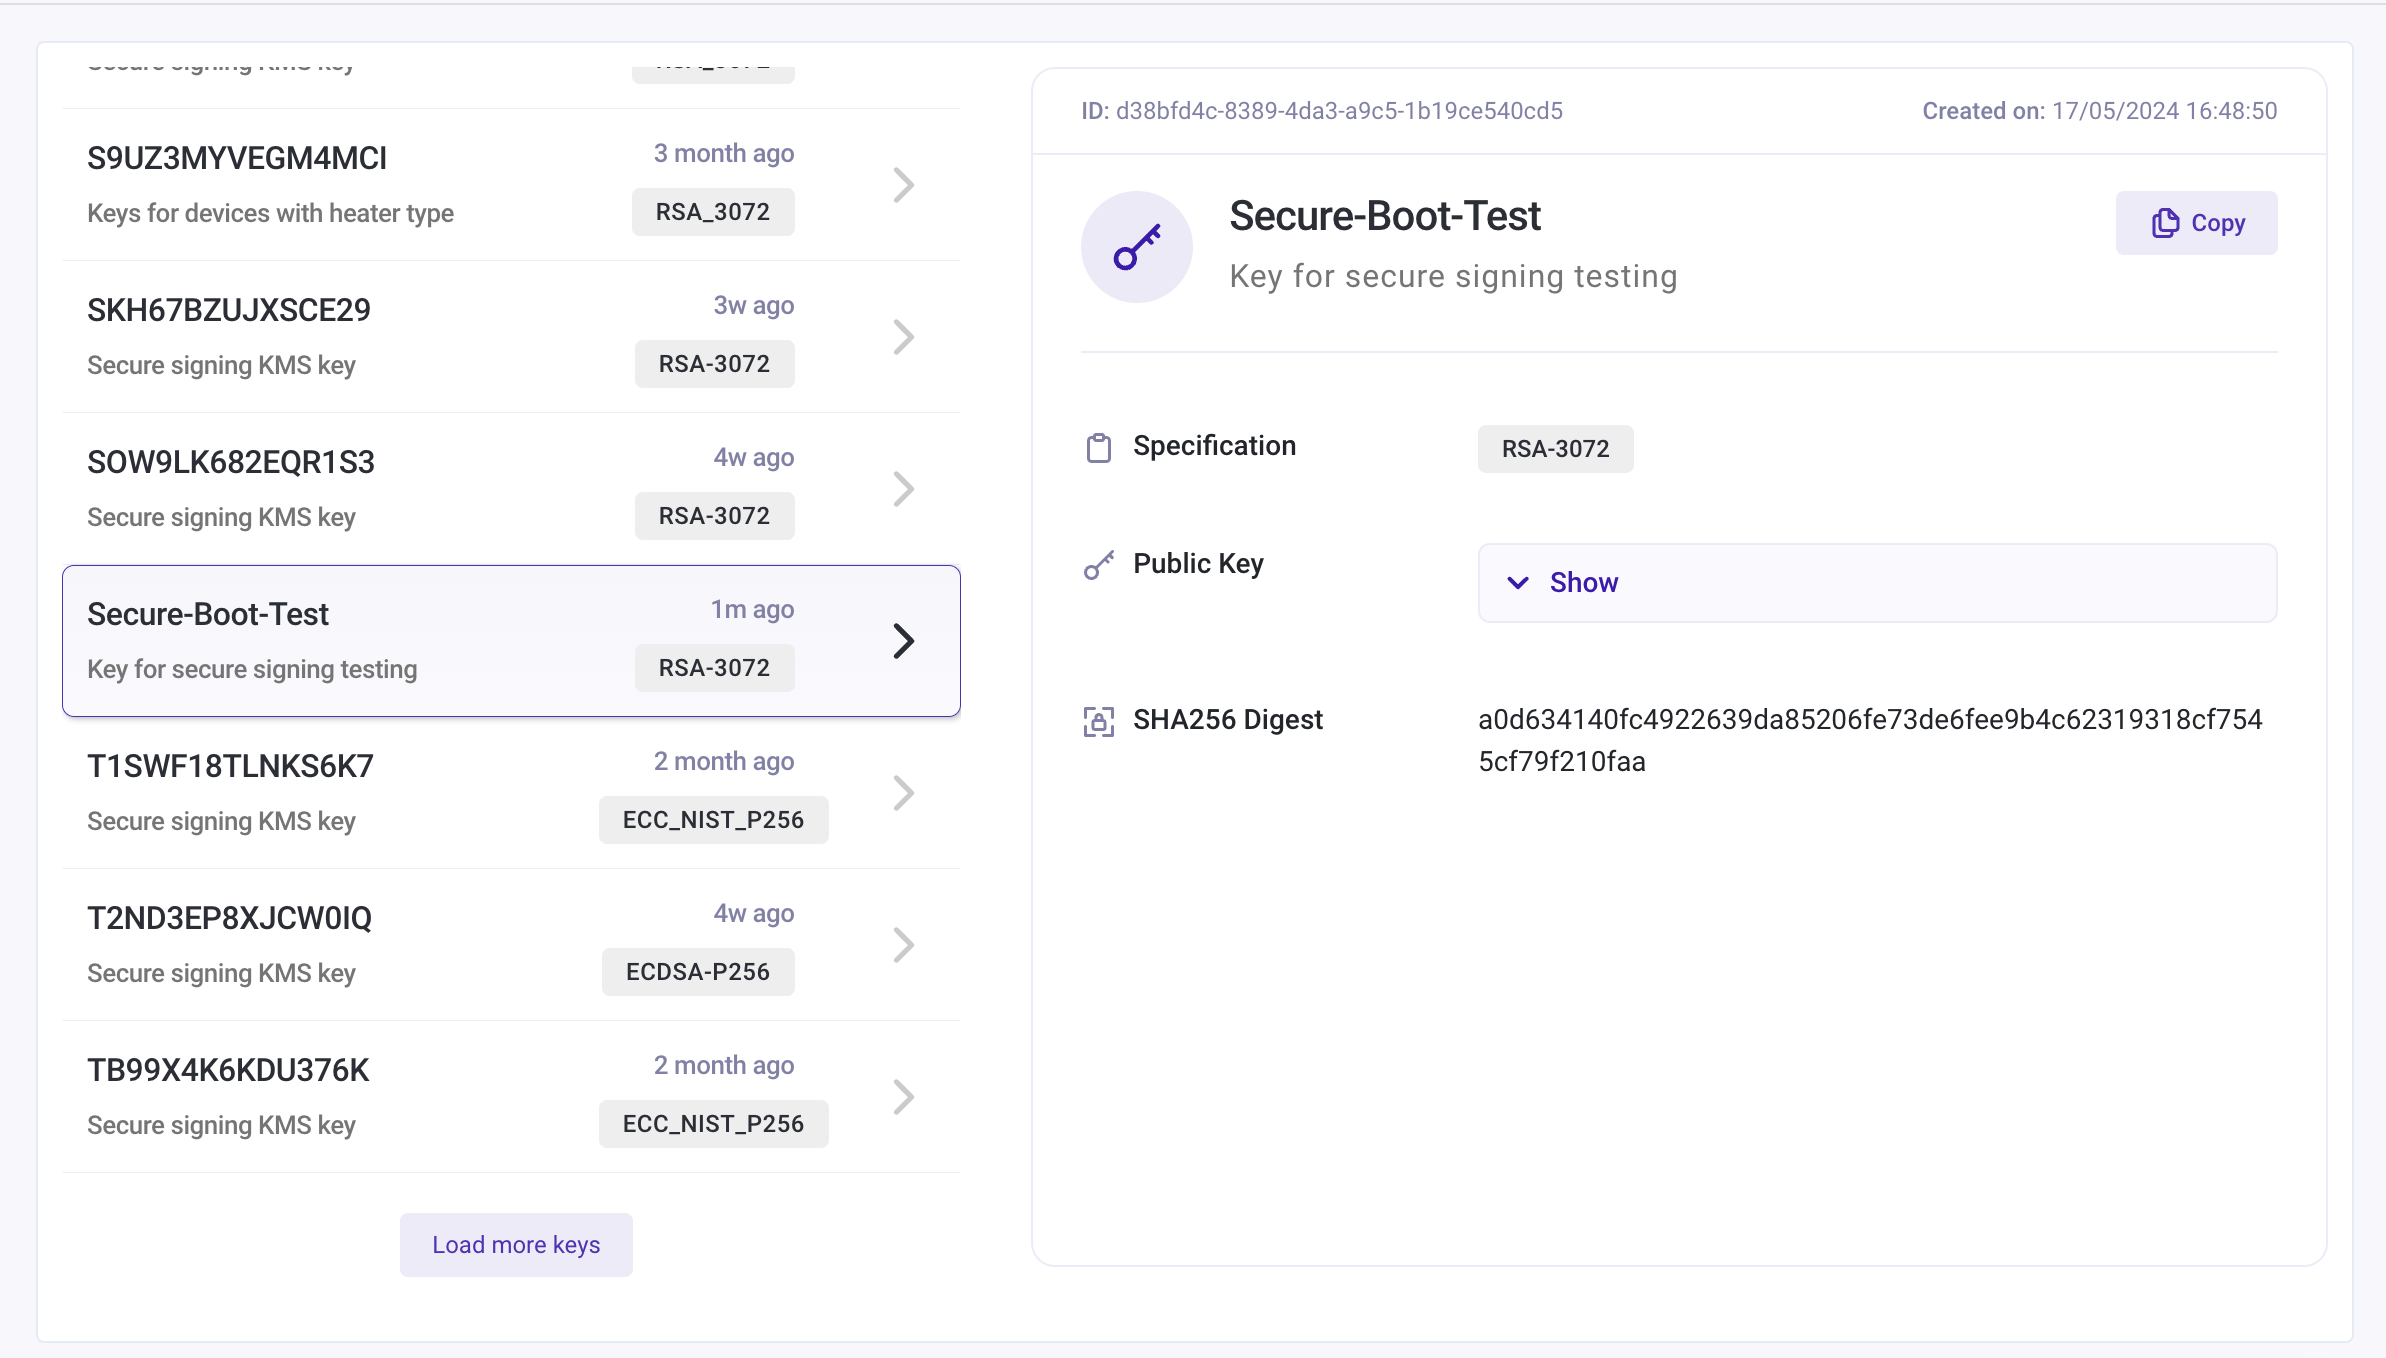This screenshot has height=1358, width=2386.
Task: Click the clipboard icon next to Specification
Action: tap(1098, 447)
